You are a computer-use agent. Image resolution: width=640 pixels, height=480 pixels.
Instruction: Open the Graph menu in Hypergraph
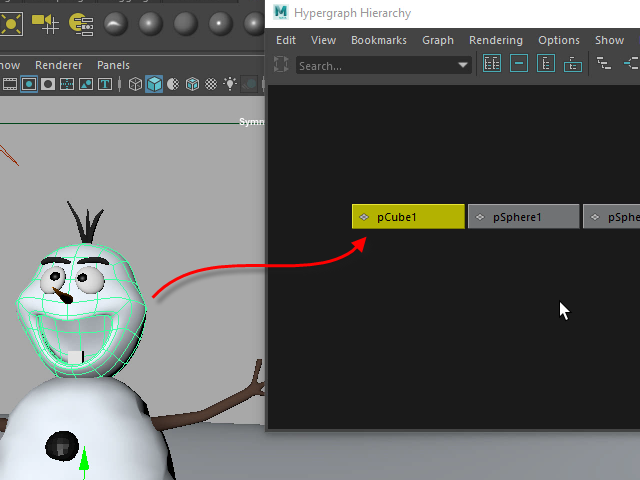pos(437,40)
